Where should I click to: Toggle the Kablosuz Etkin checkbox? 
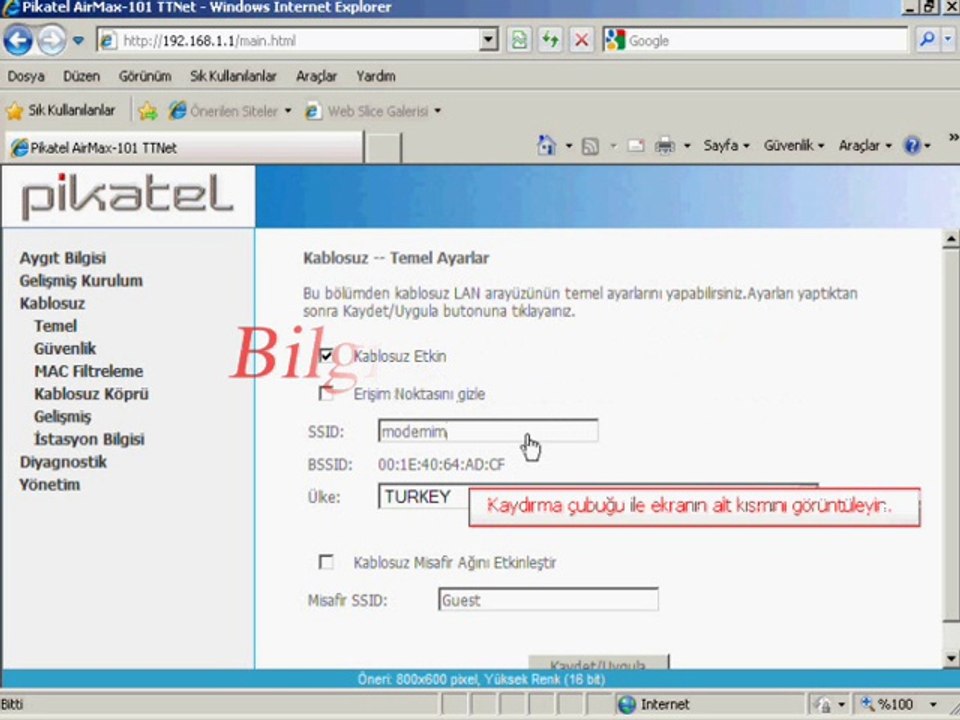326,356
